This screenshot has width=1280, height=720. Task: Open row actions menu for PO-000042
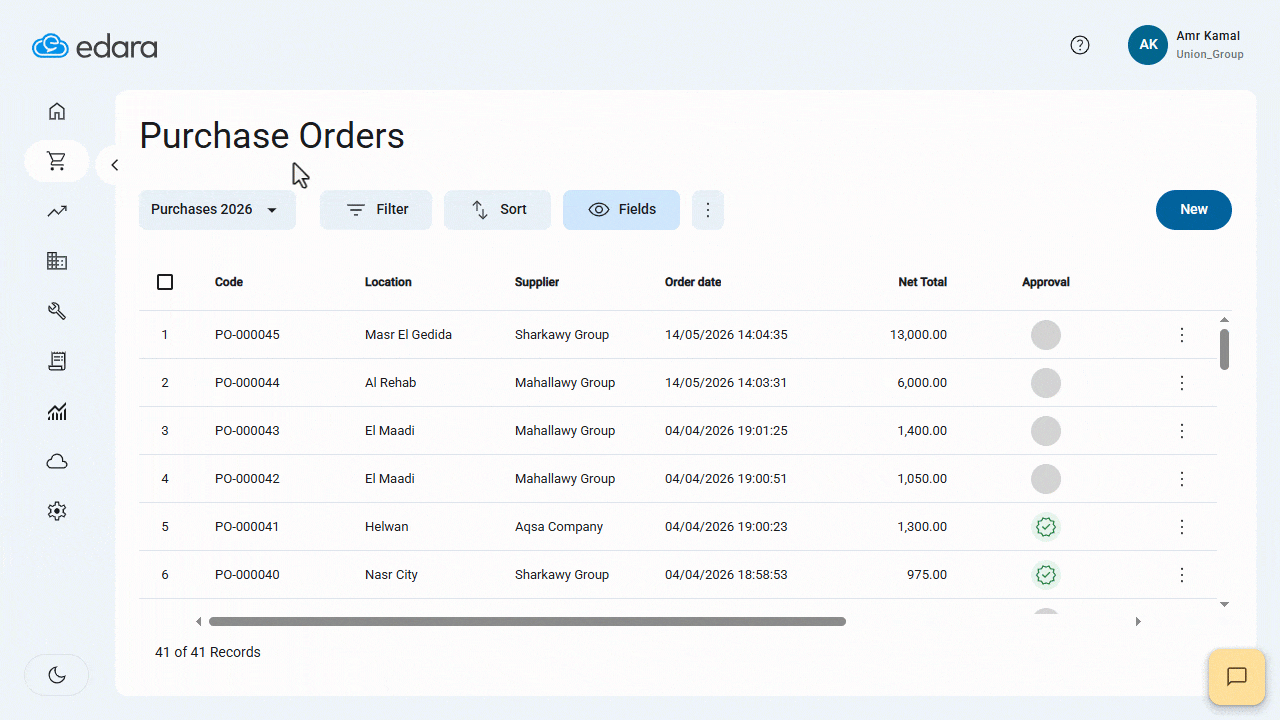[1182, 479]
